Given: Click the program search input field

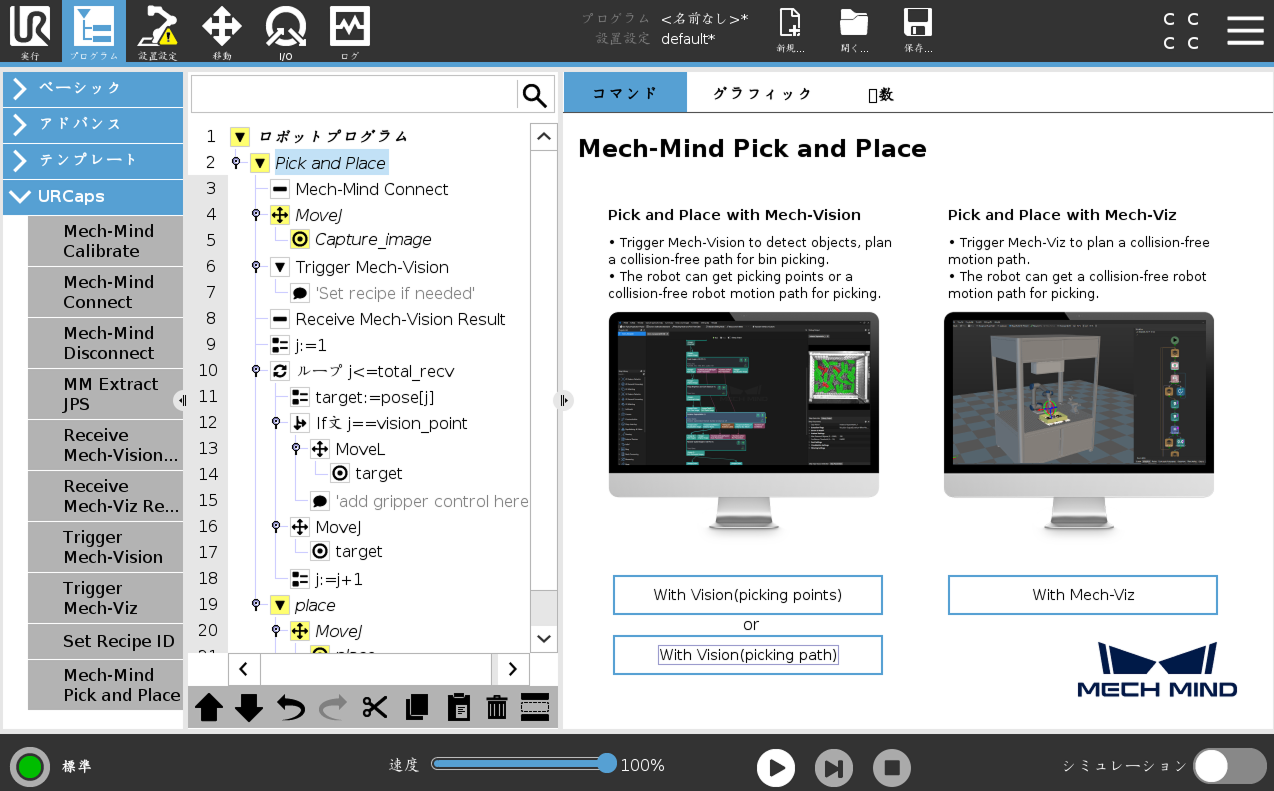Looking at the screenshot, I should (354, 95).
